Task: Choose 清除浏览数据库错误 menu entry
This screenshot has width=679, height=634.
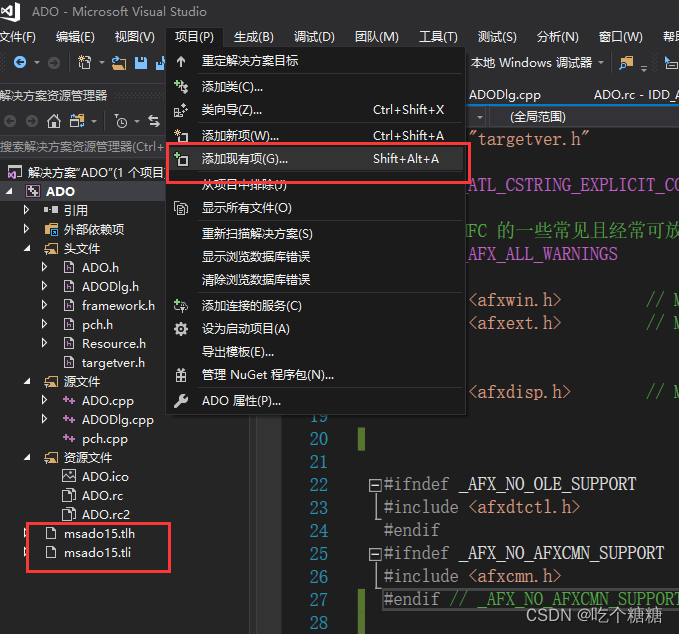Action: pyautogui.click(x=315, y=280)
